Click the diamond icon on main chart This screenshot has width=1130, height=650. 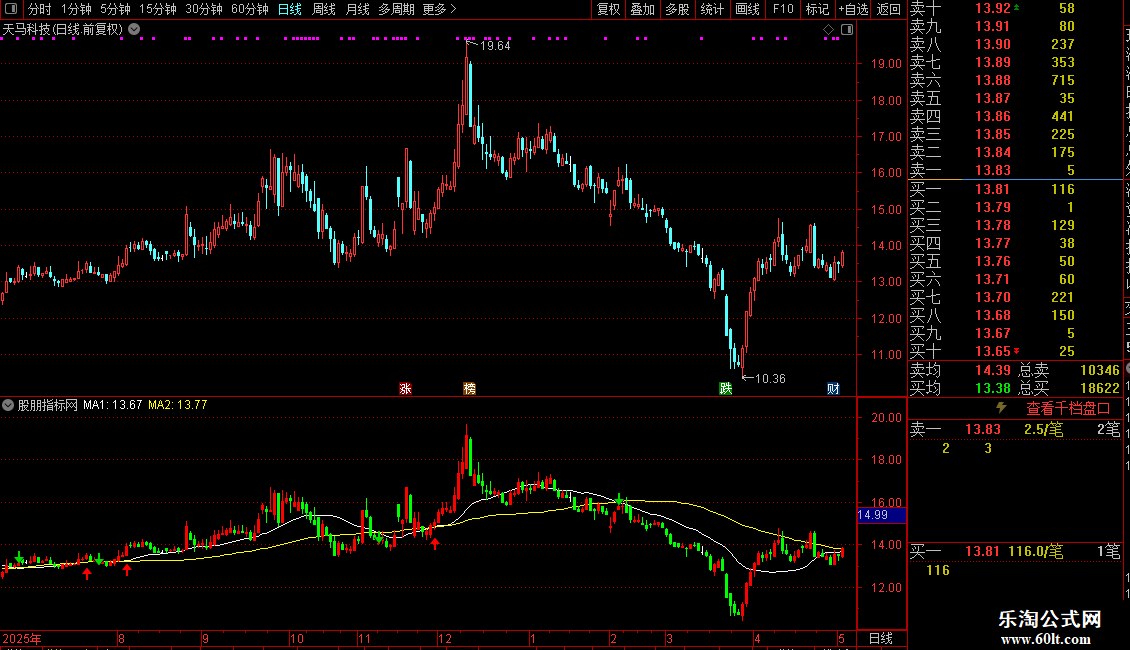point(829,30)
